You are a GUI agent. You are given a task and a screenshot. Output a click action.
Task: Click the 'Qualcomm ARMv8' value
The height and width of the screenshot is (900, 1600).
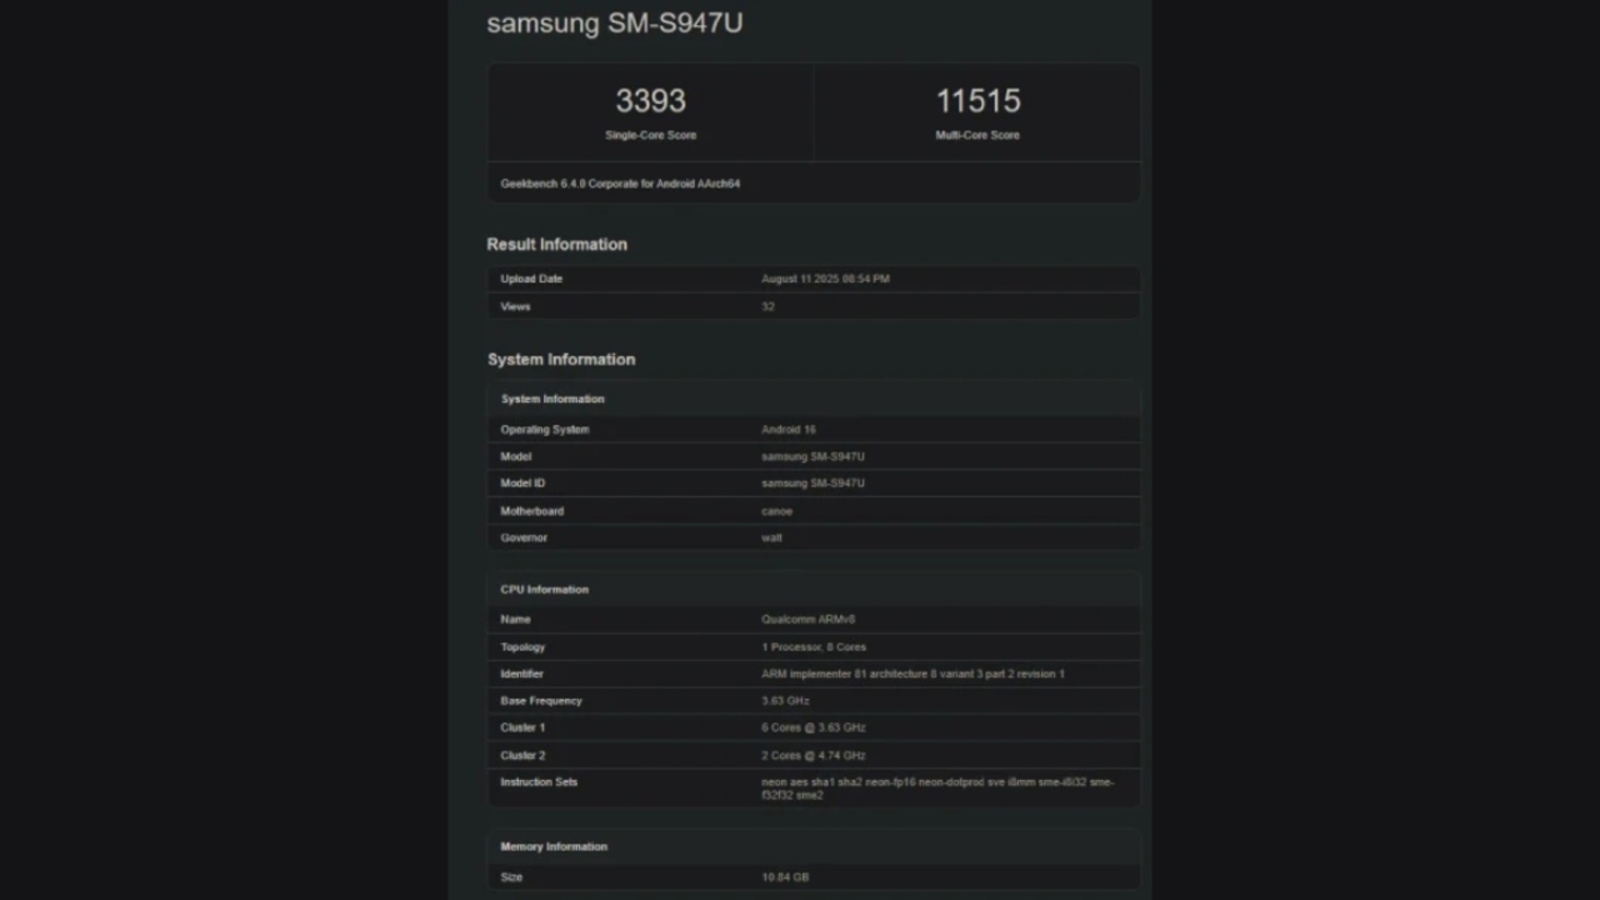[x=808, y=620]
